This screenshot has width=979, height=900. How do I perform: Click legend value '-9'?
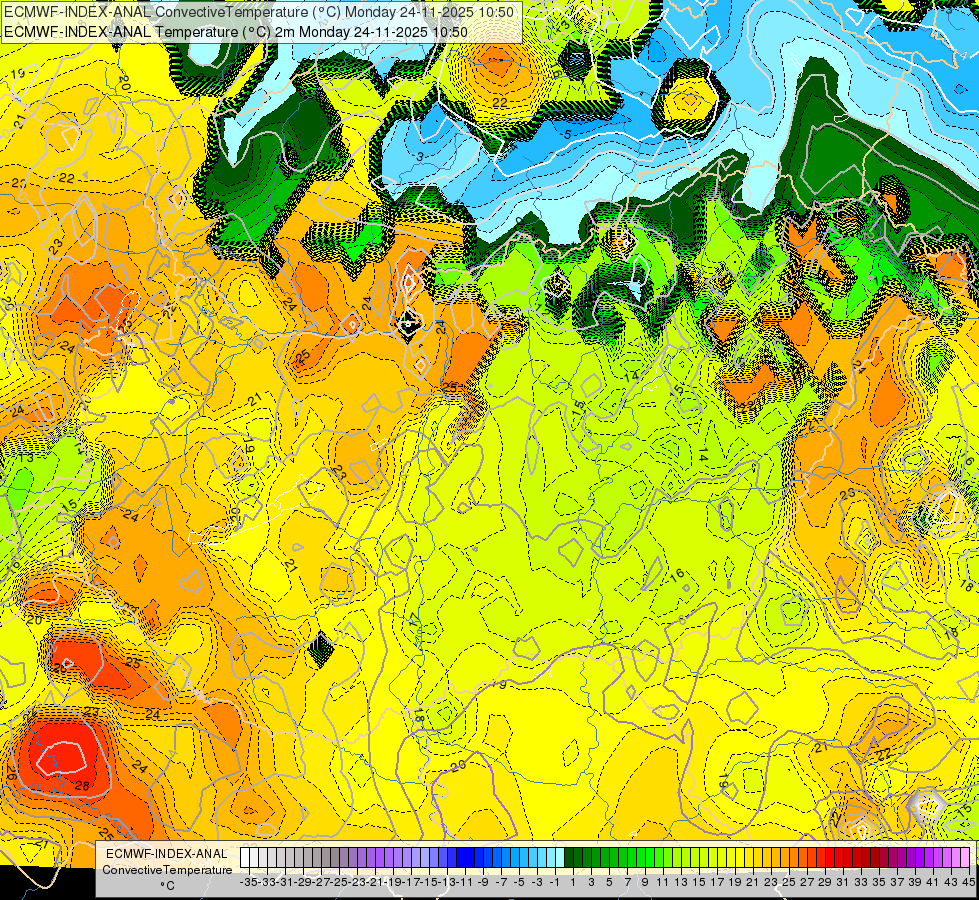tap(483, 882)
